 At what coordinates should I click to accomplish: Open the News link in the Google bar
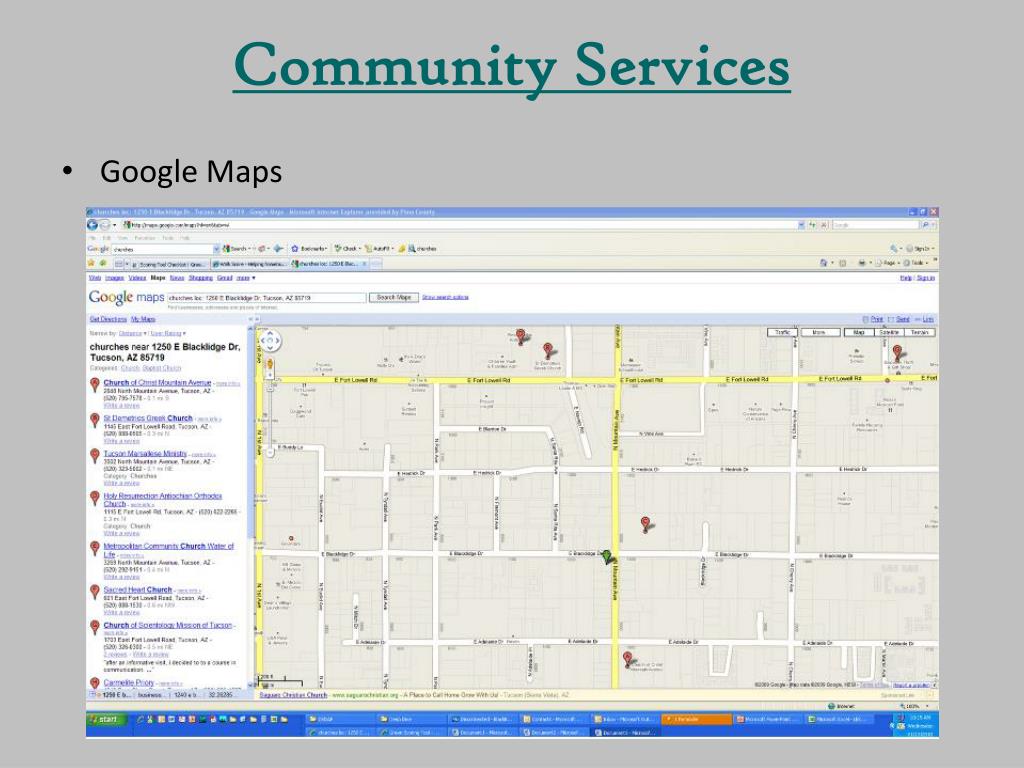point(177,278)
